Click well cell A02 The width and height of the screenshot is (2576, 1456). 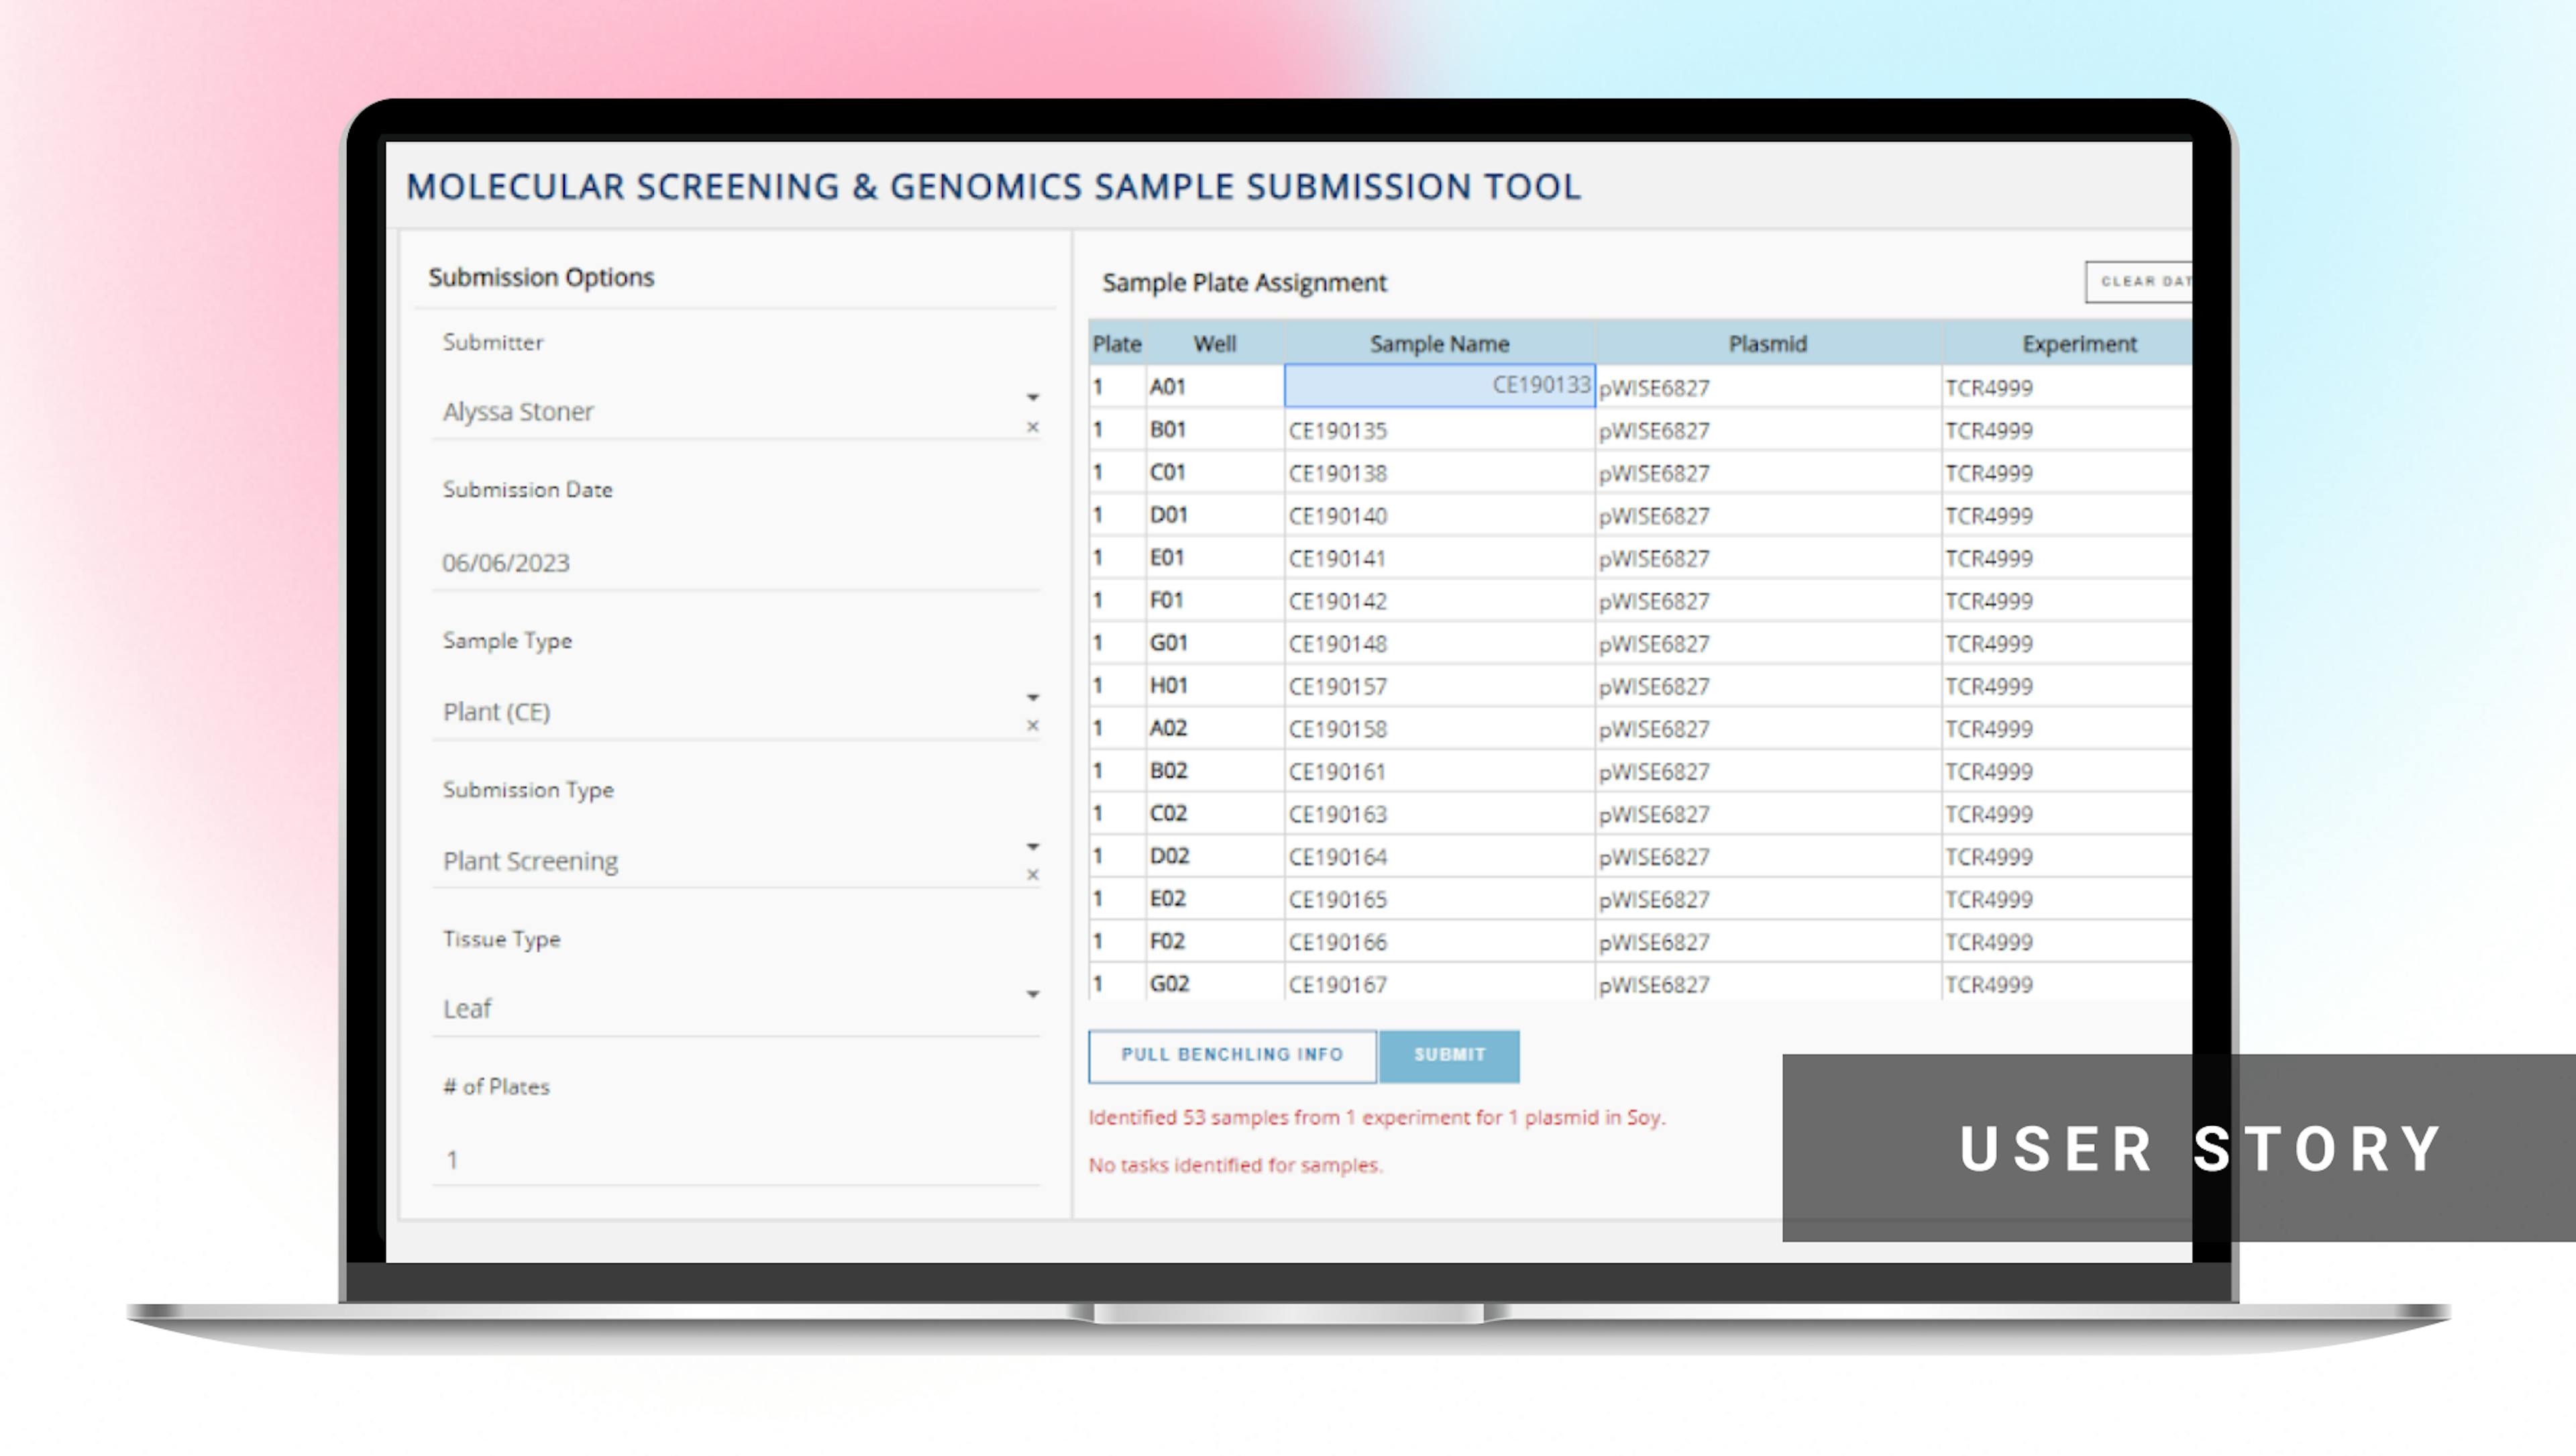(1215, 729)
